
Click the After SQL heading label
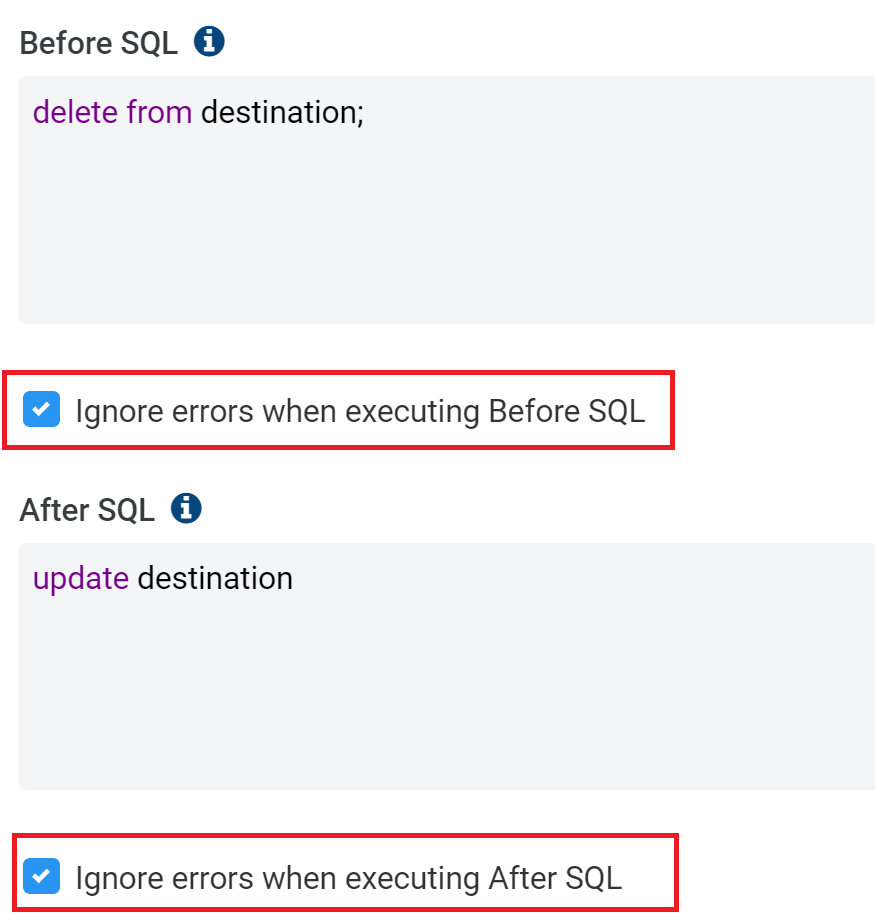click(87, 510)
